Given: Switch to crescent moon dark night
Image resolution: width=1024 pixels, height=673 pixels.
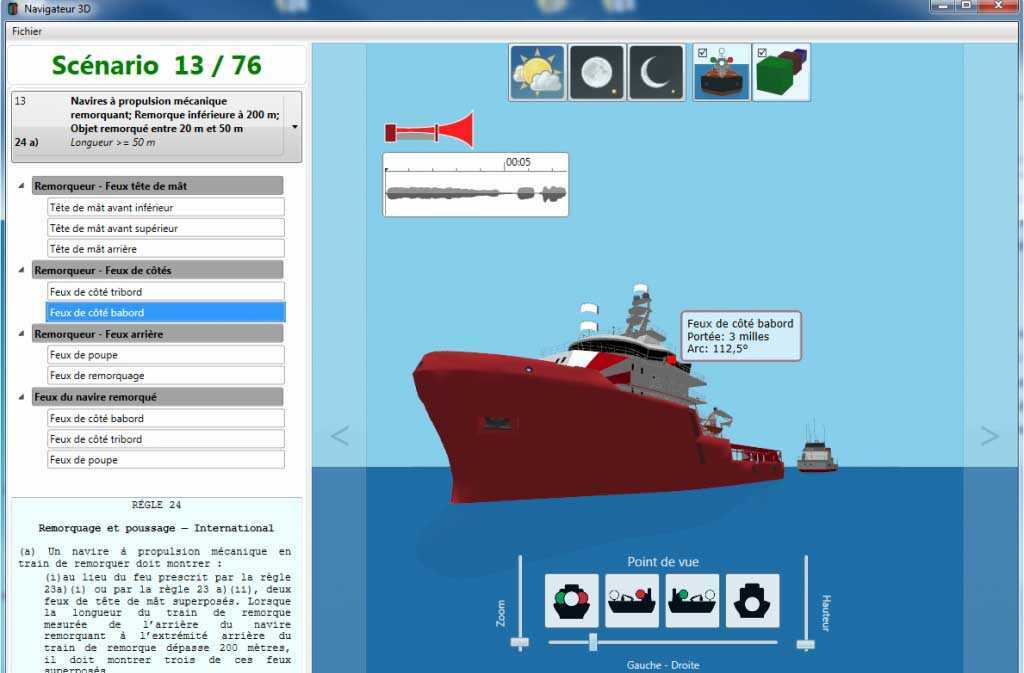Looking at the screenshot, I should [x=656, y=72].
